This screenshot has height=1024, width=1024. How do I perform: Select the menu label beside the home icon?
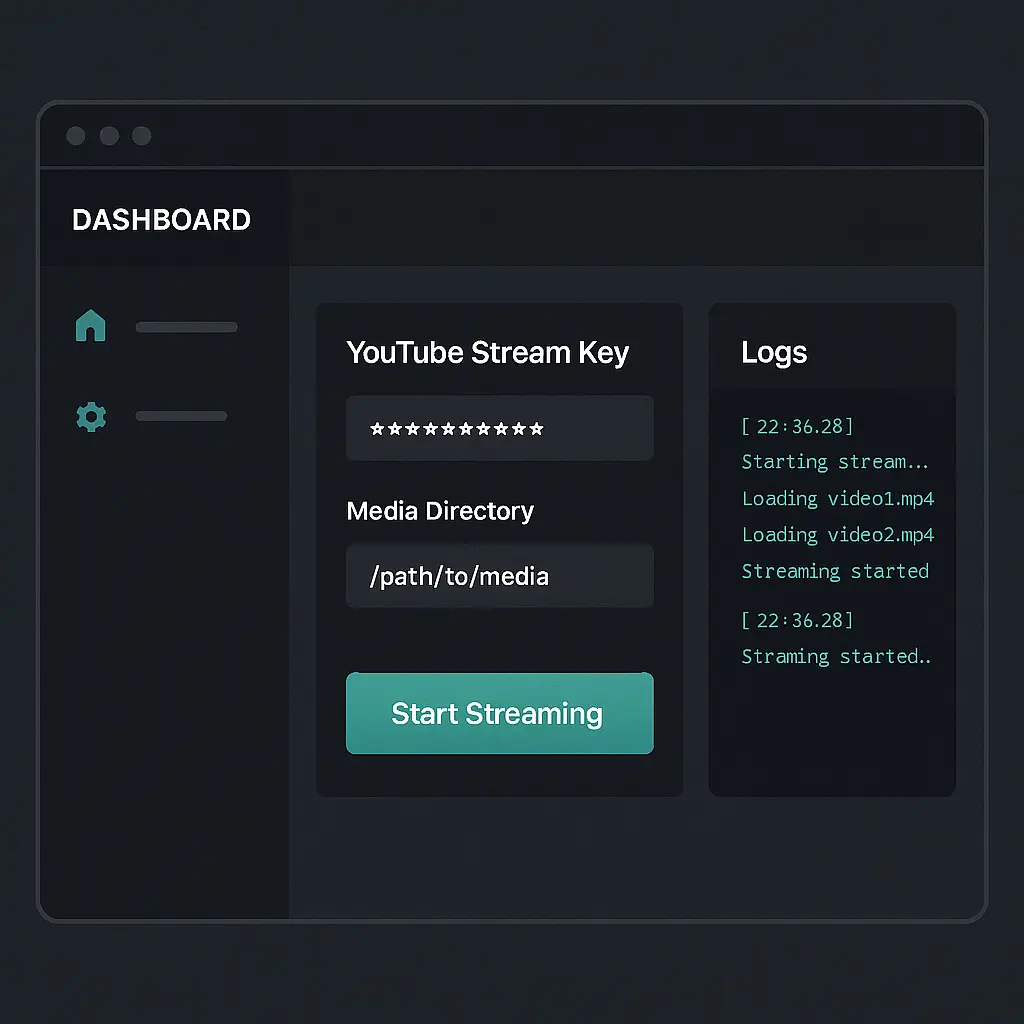[x=186, y=327]
